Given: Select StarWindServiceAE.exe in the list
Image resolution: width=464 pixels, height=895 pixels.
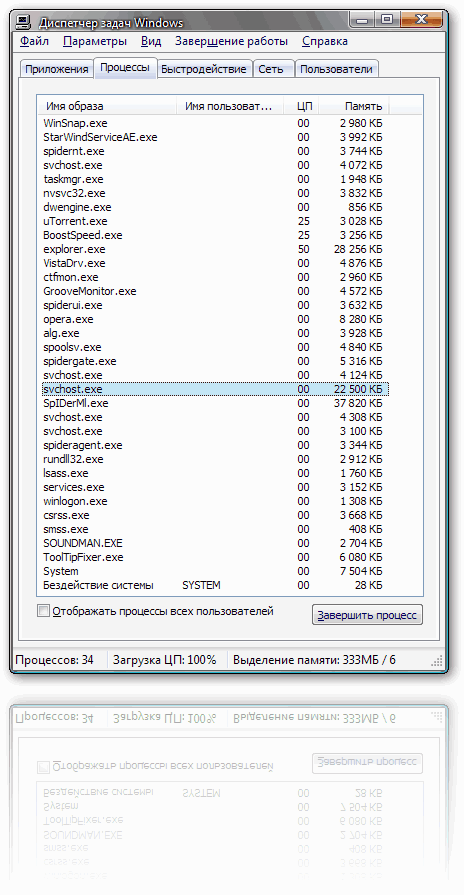Looking at the screenshot, I should point(216,137).
